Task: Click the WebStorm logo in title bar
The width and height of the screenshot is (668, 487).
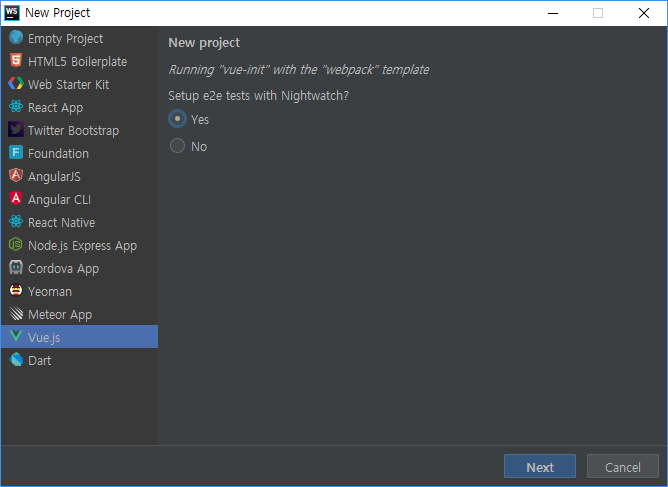Action: coord(12,13)
